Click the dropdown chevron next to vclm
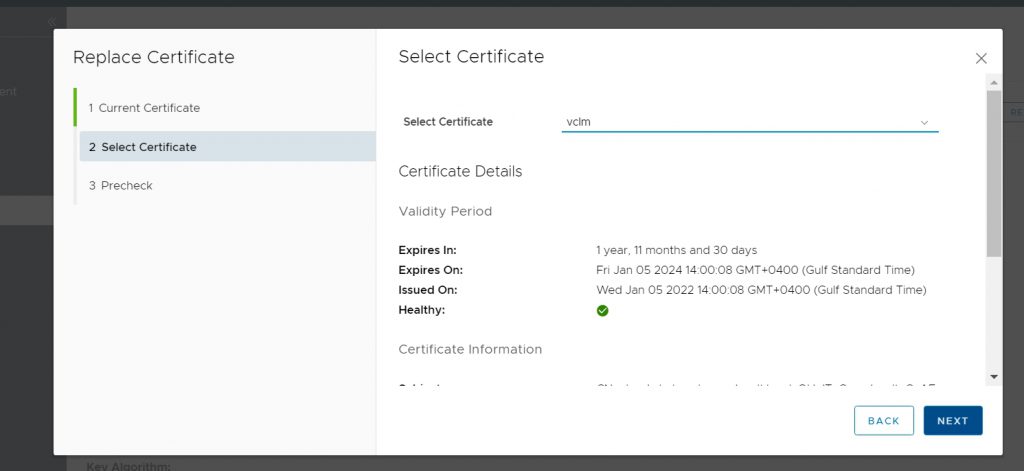The image size is (1024, 471). pyautogui.click(x=924, y=123)
